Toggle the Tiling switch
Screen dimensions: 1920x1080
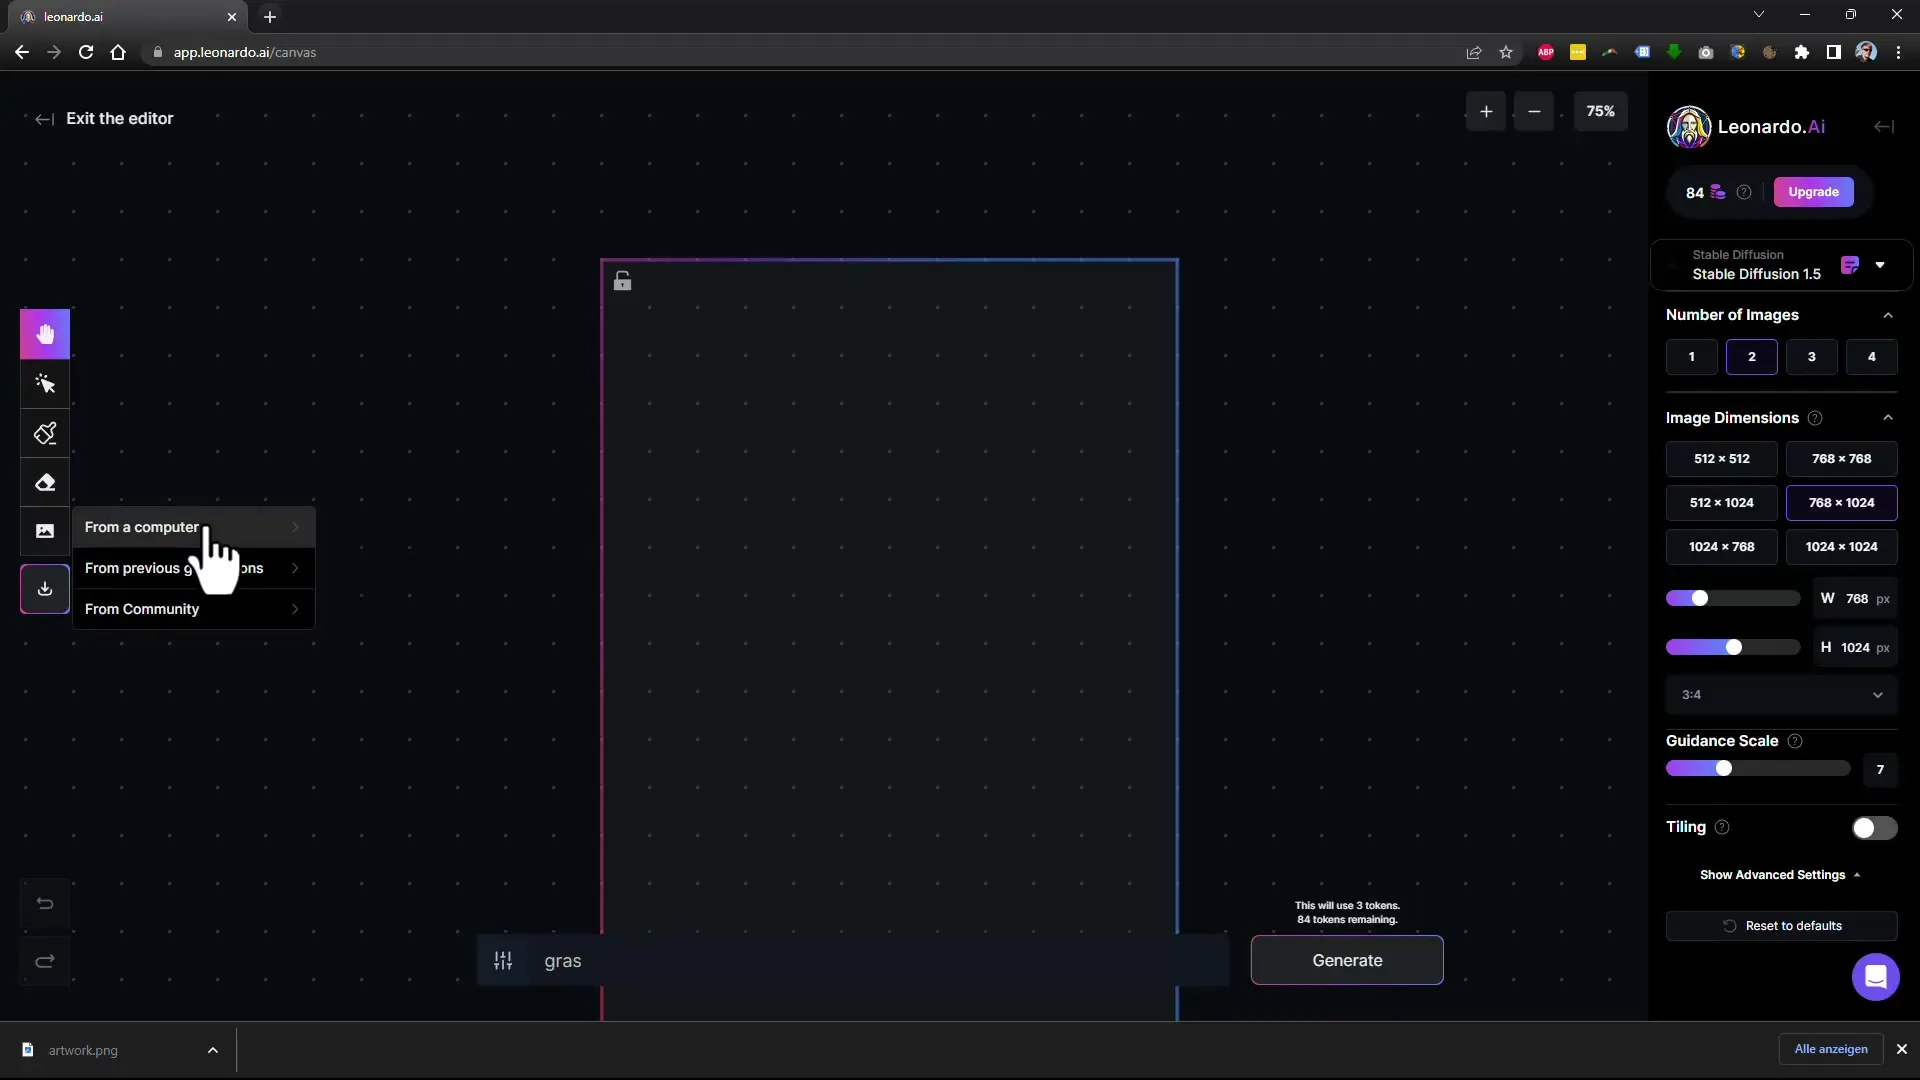click(x=1873, y=827)
